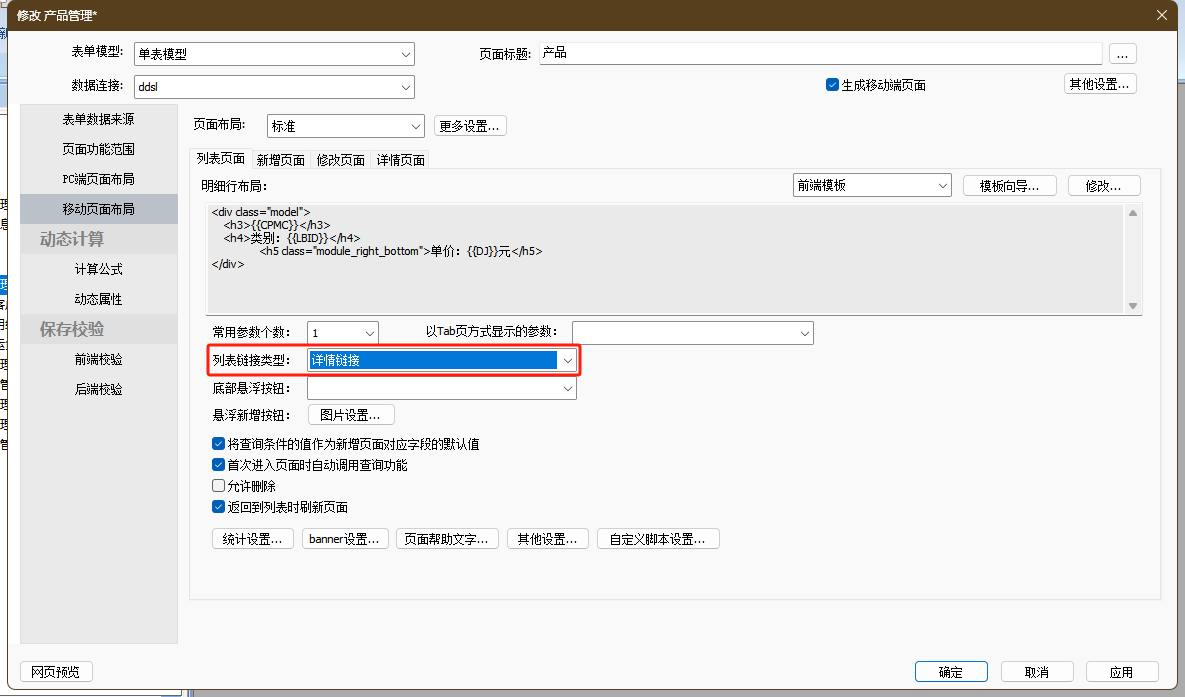Enable the 允许删除 checkbox
1185x697 pixels.
[219, 486]
